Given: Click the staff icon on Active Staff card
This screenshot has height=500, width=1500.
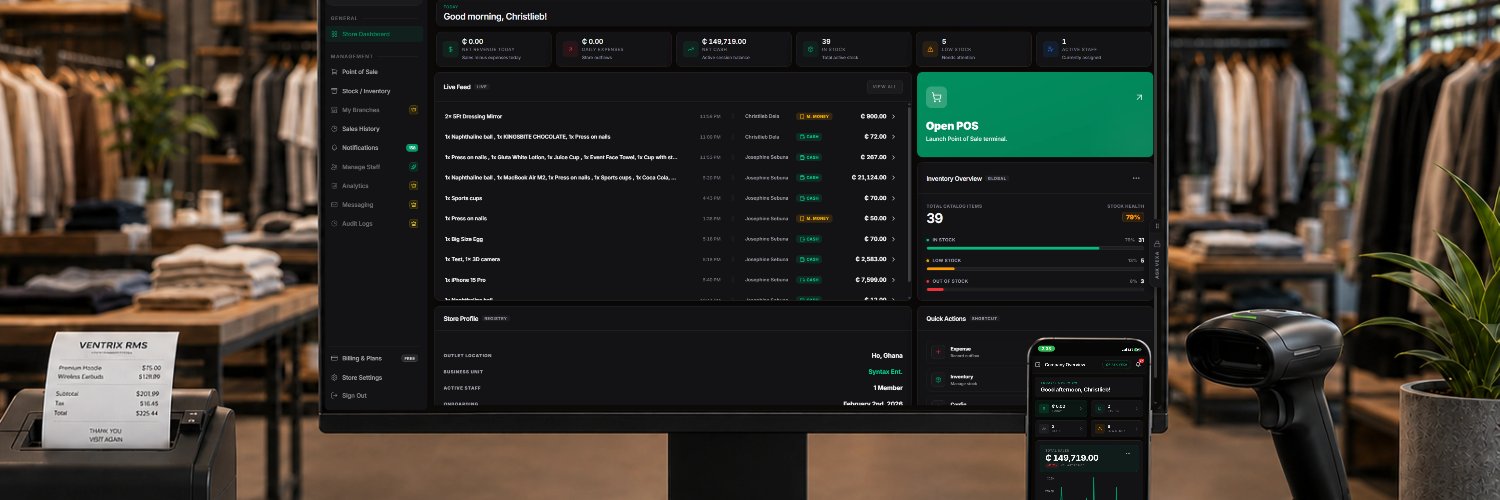Looking at the screenshot, I should (x=1049, y=48).
